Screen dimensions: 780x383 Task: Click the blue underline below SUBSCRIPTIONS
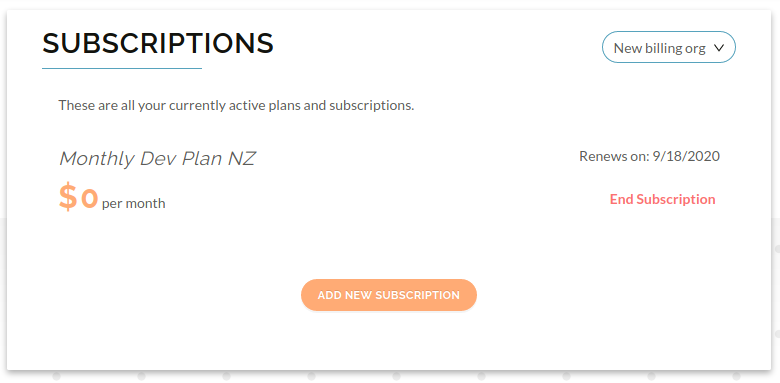(122, 68)
